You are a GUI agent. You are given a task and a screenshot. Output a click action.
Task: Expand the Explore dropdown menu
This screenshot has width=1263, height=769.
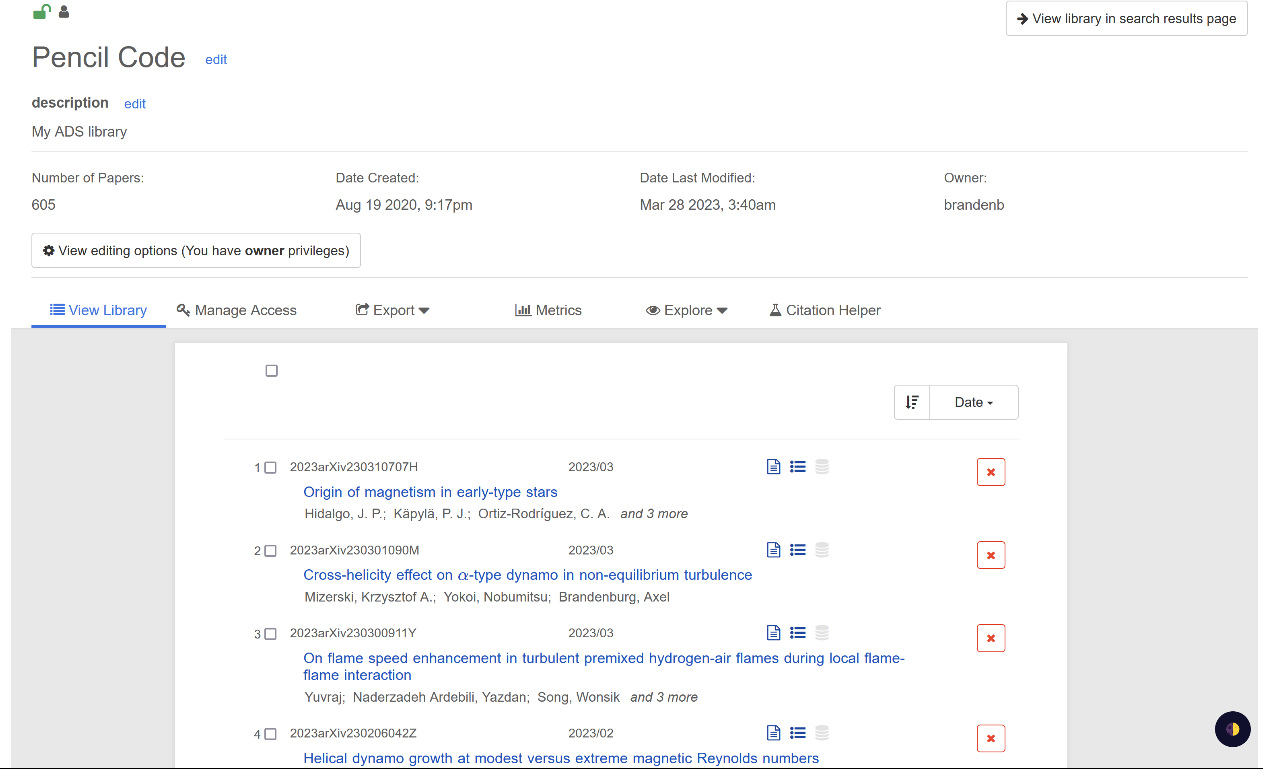point(687,310)
